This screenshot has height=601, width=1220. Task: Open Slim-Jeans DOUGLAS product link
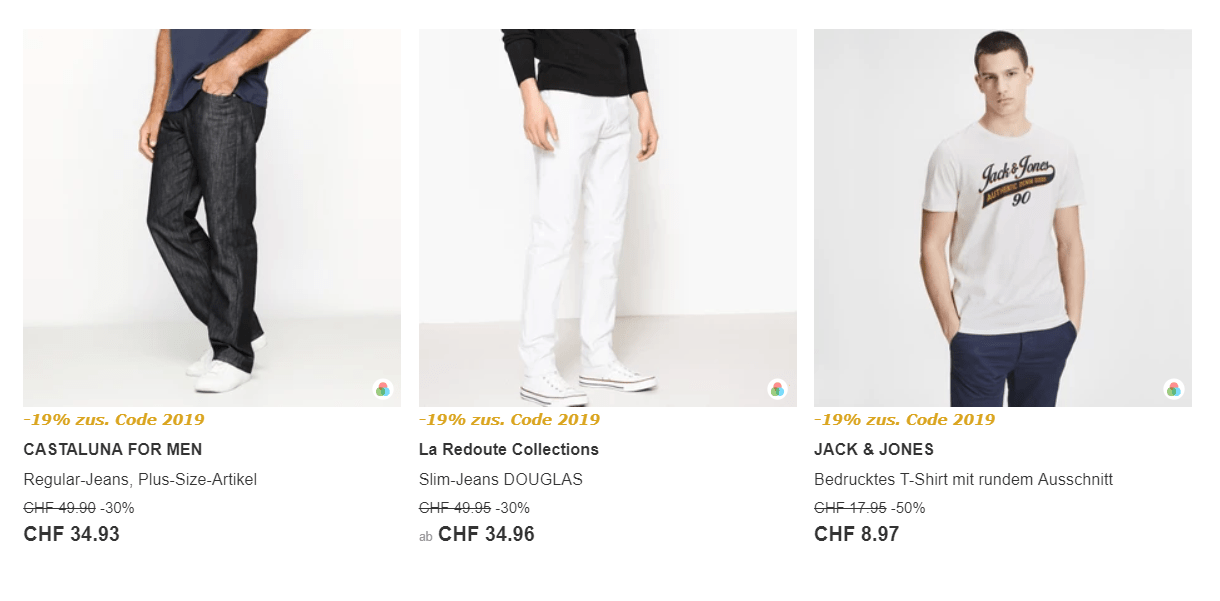[x=500, y=479]
